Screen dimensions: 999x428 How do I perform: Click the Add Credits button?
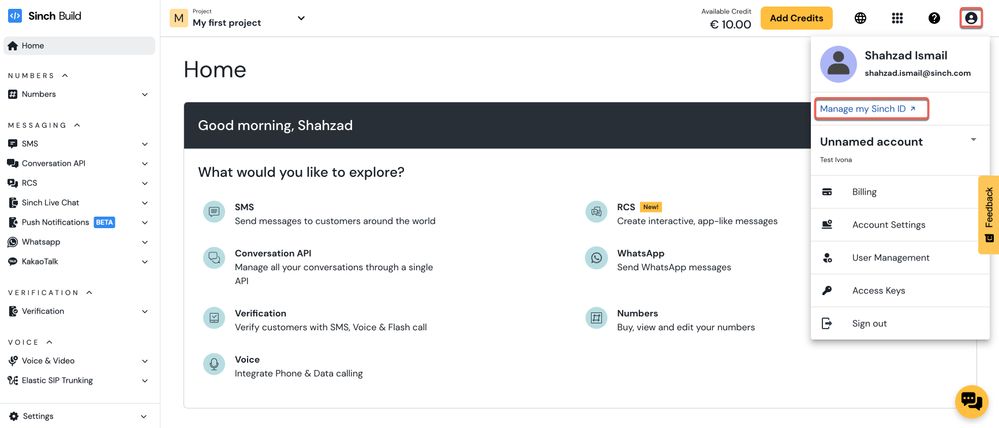click(796, 18)
